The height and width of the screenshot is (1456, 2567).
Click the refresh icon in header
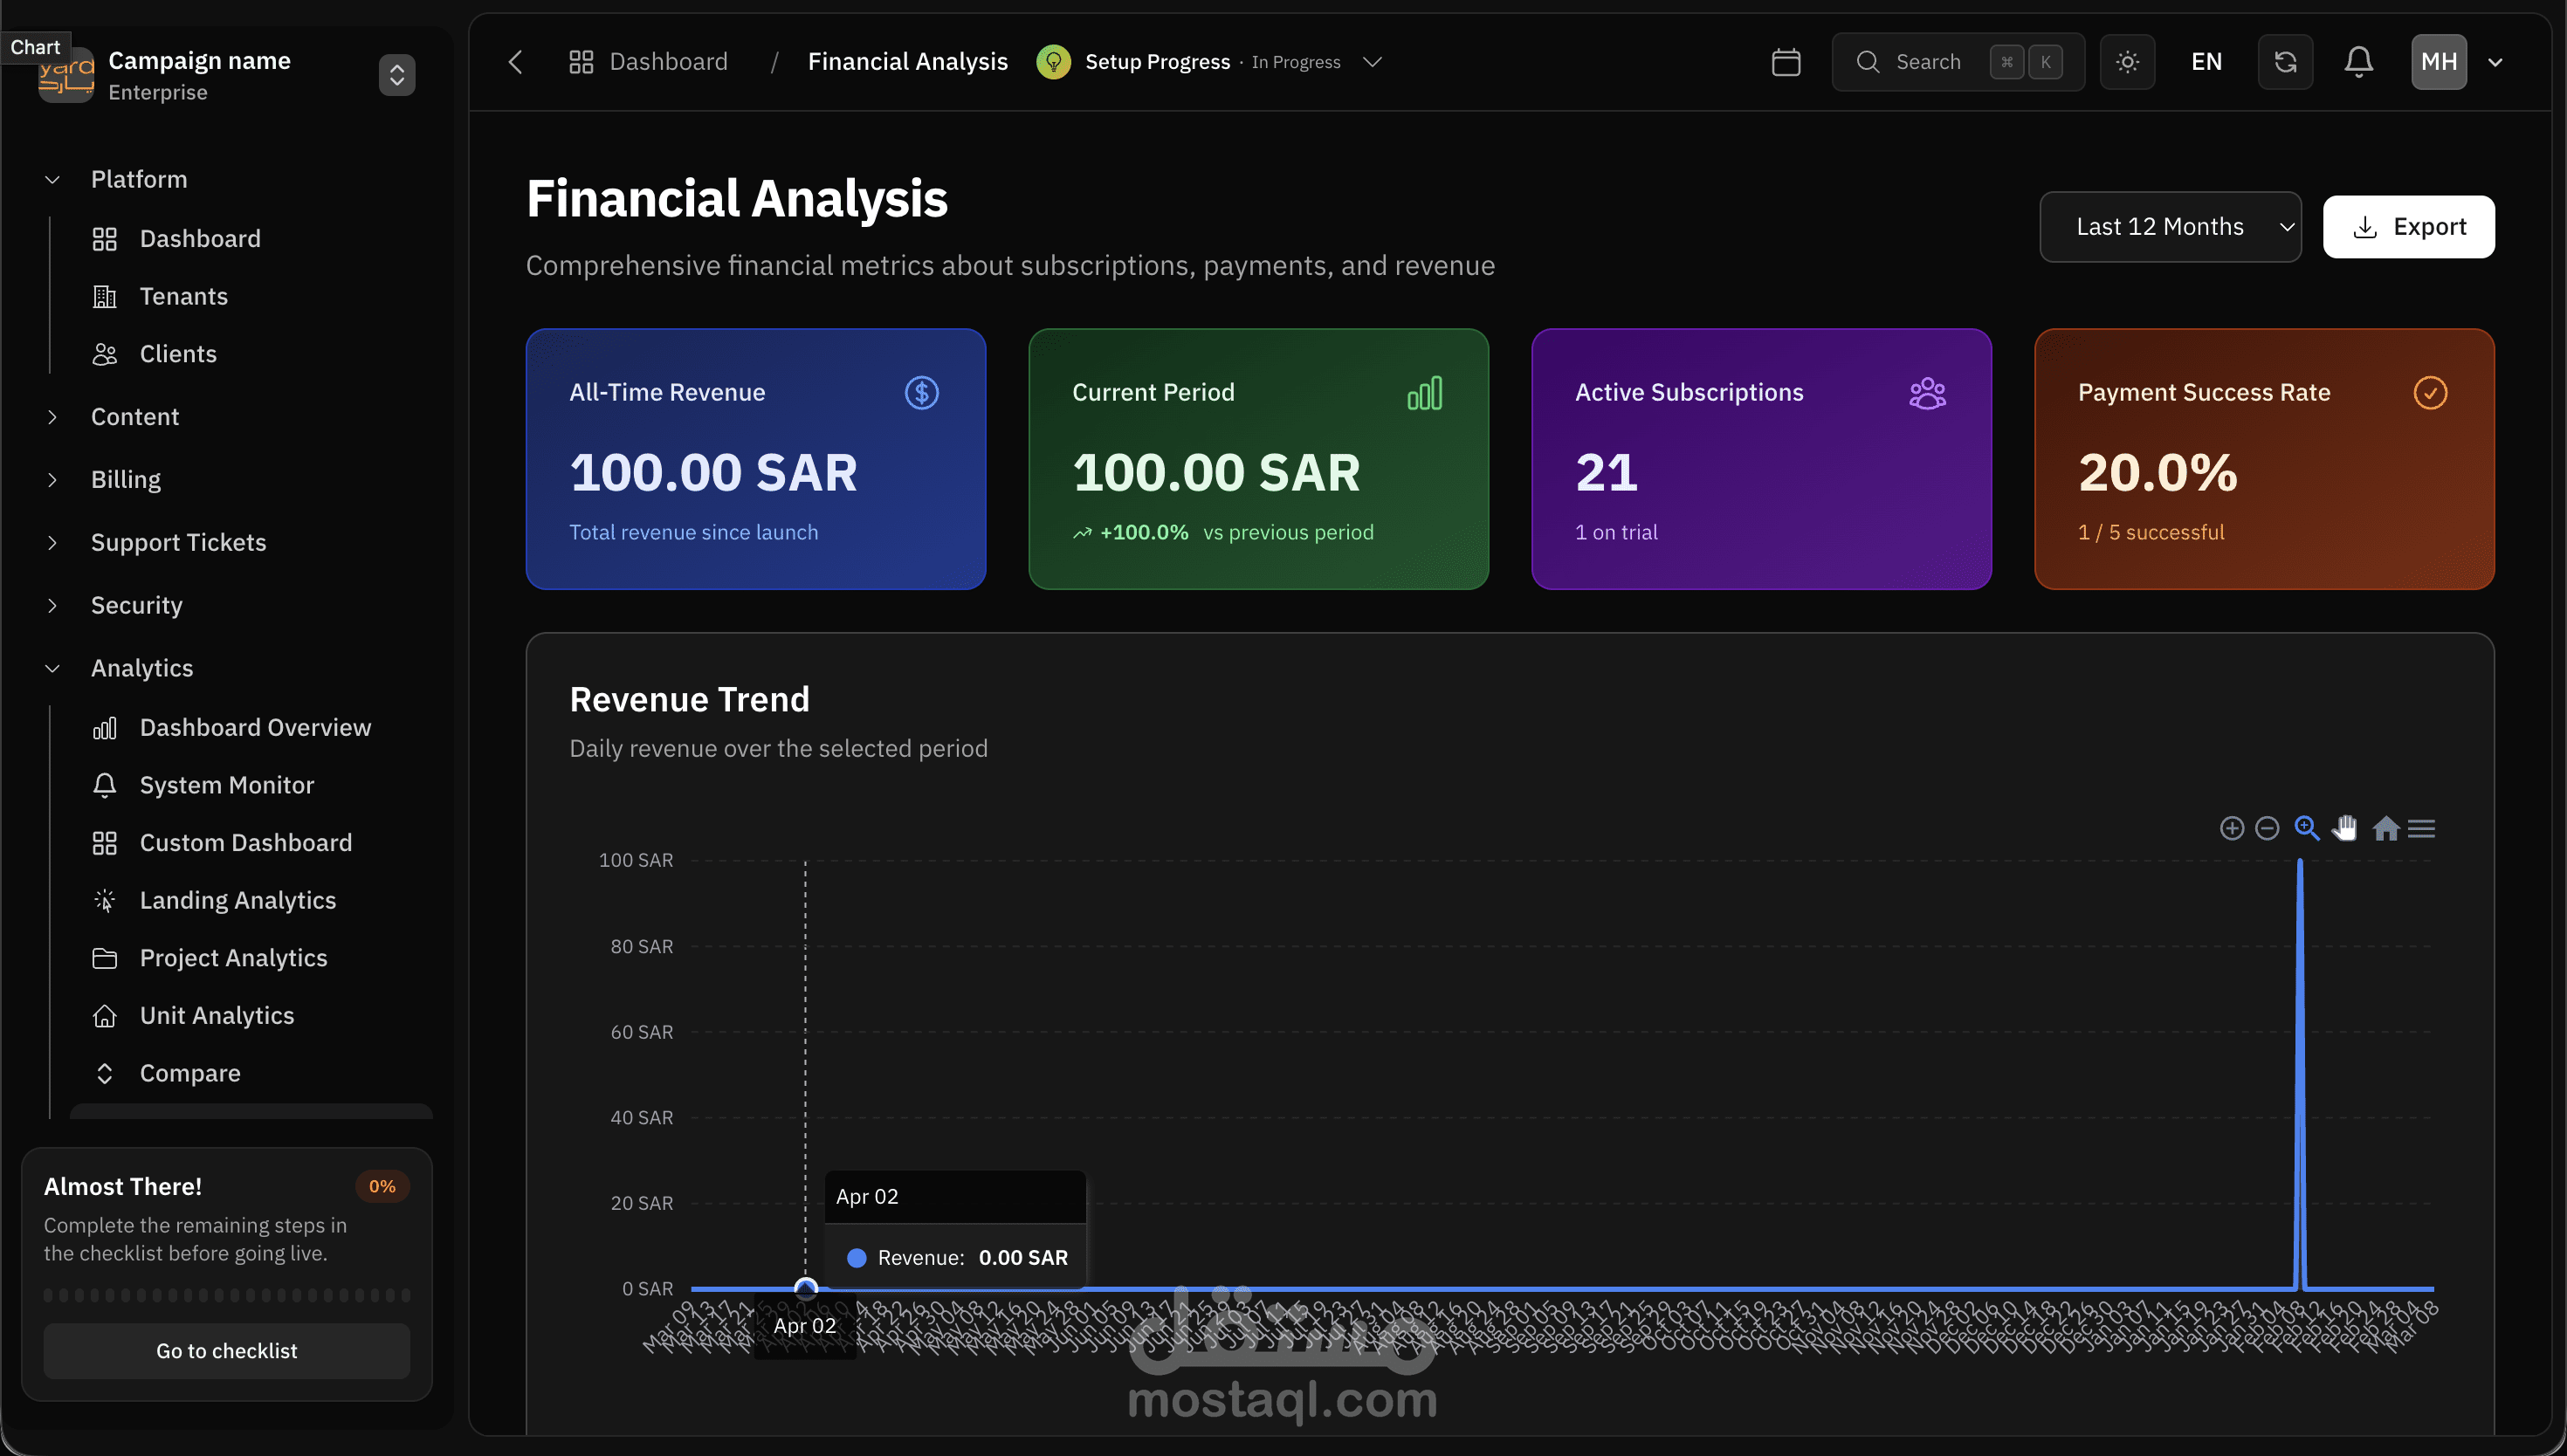(x=2285, y=62)
